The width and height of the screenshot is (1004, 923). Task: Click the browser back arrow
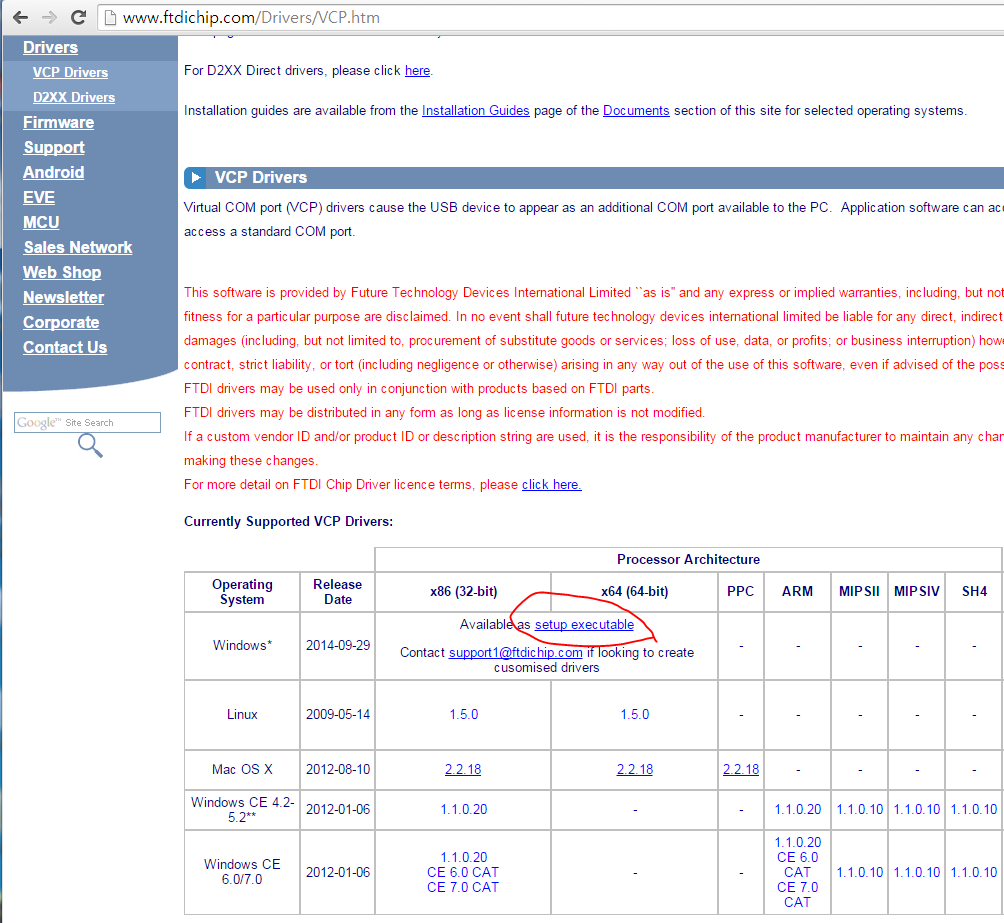(20, 17)
